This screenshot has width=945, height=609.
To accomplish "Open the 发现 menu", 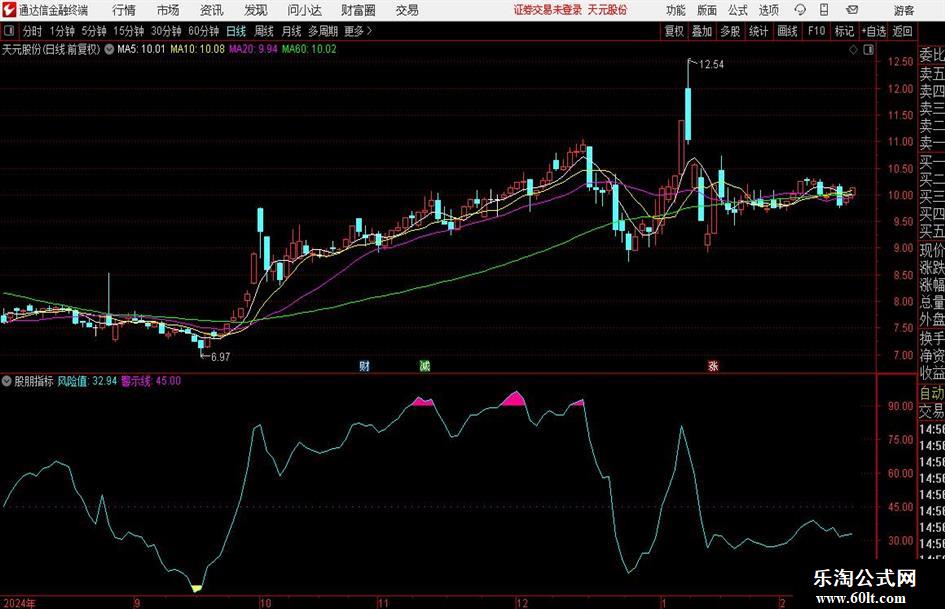I will tap(256, 10).
